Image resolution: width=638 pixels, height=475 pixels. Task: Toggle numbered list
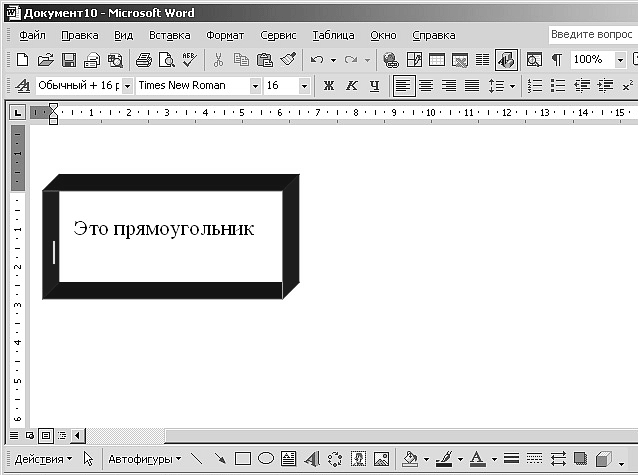[535, 85]
